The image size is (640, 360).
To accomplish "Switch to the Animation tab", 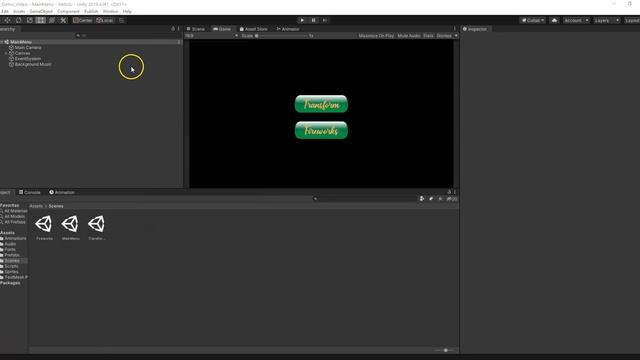I will 62,192.
